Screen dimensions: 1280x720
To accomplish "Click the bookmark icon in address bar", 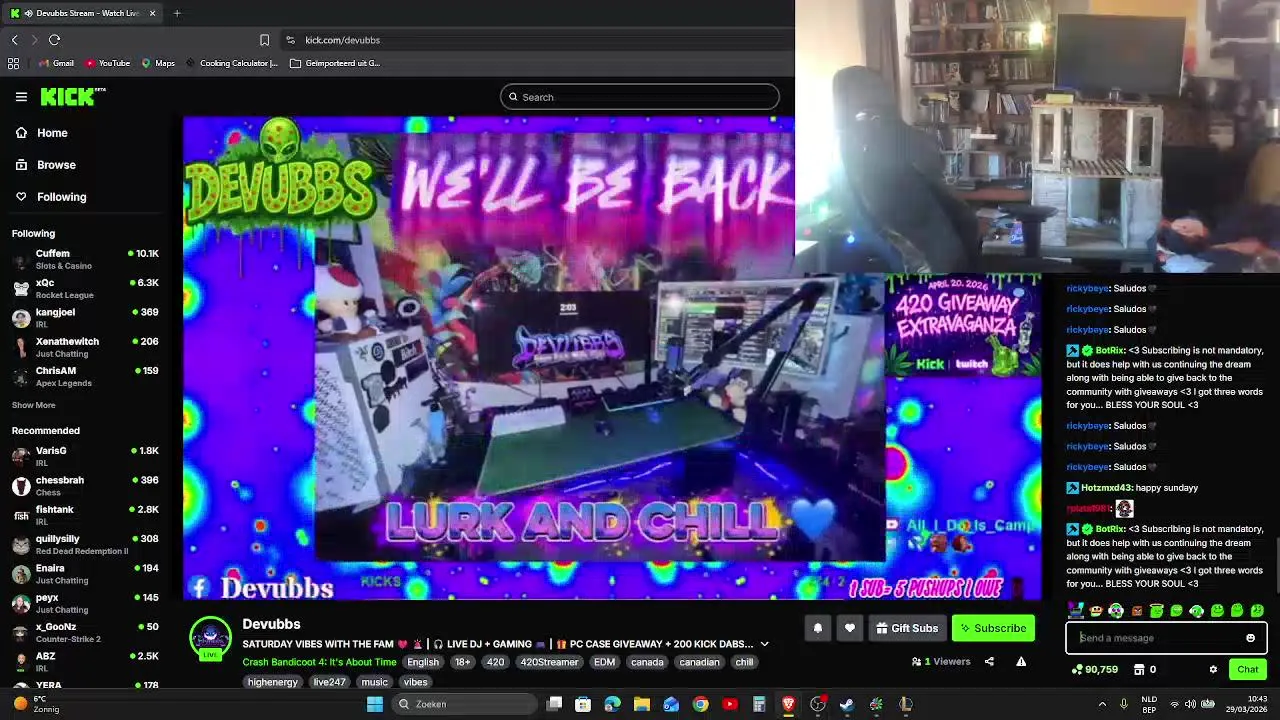I will pyautogui.click(x=264, y=40).
